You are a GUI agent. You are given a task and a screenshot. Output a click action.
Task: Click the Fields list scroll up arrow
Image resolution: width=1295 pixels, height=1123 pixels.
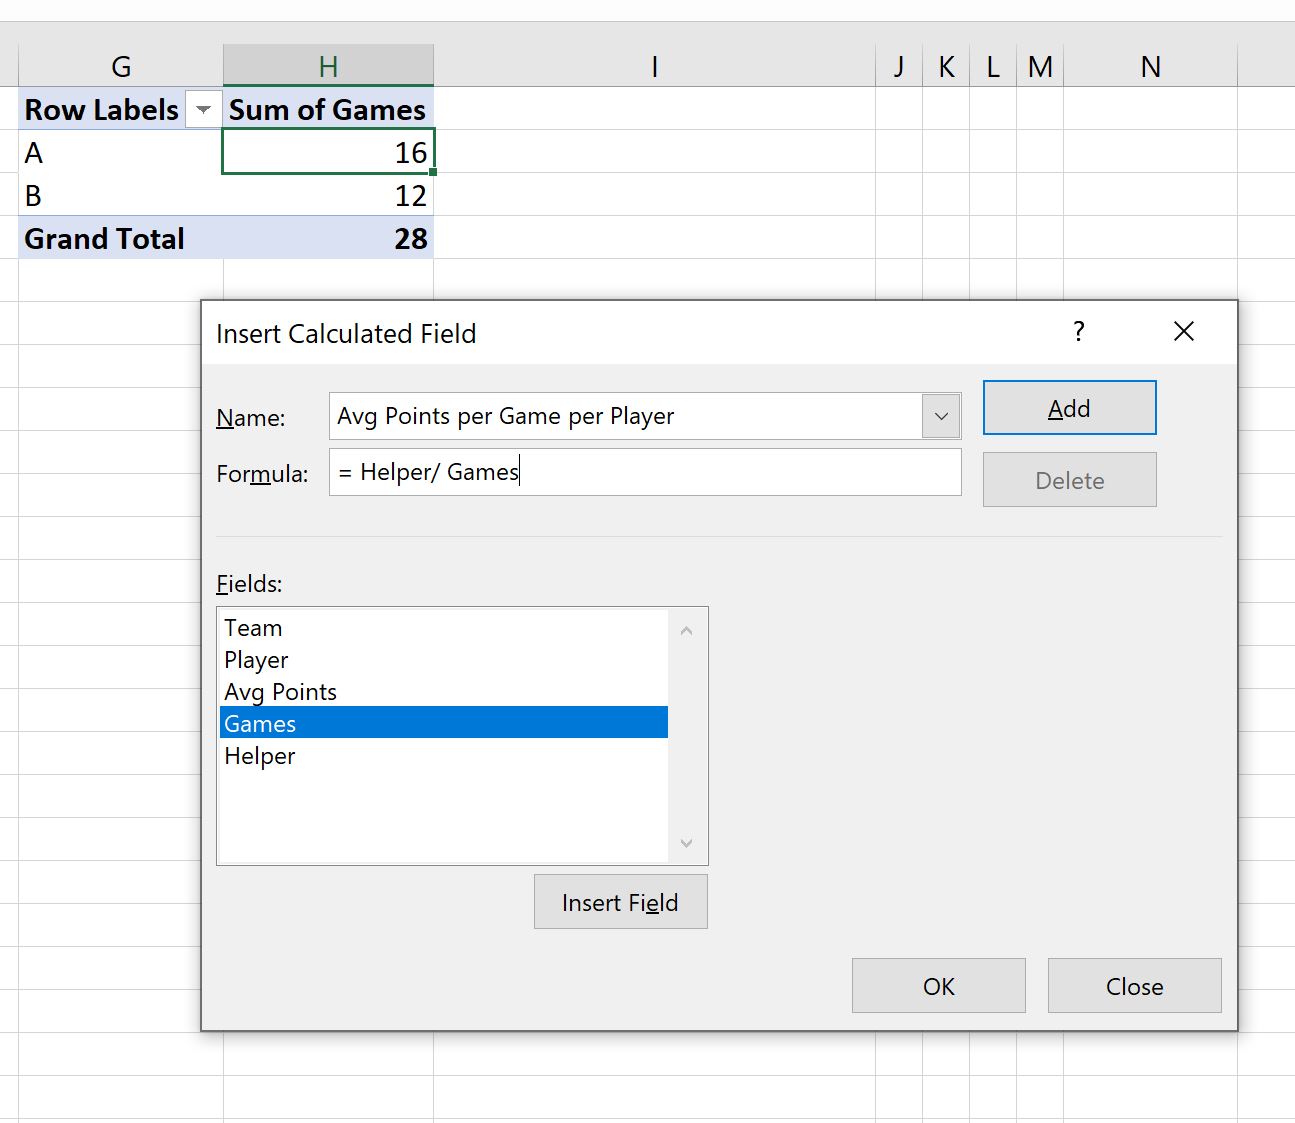(686, 629)
